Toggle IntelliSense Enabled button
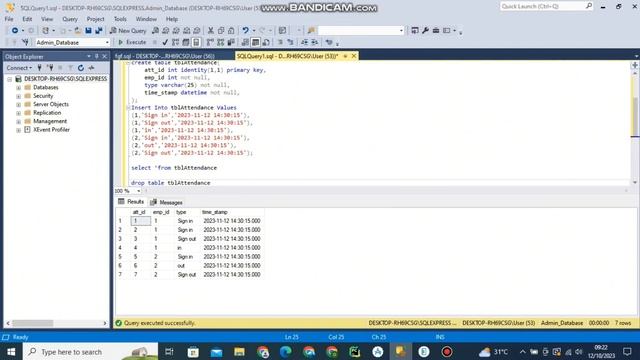The height and width of the screenshot is (360, 640). pyautogui.click(x=196, y=42)
